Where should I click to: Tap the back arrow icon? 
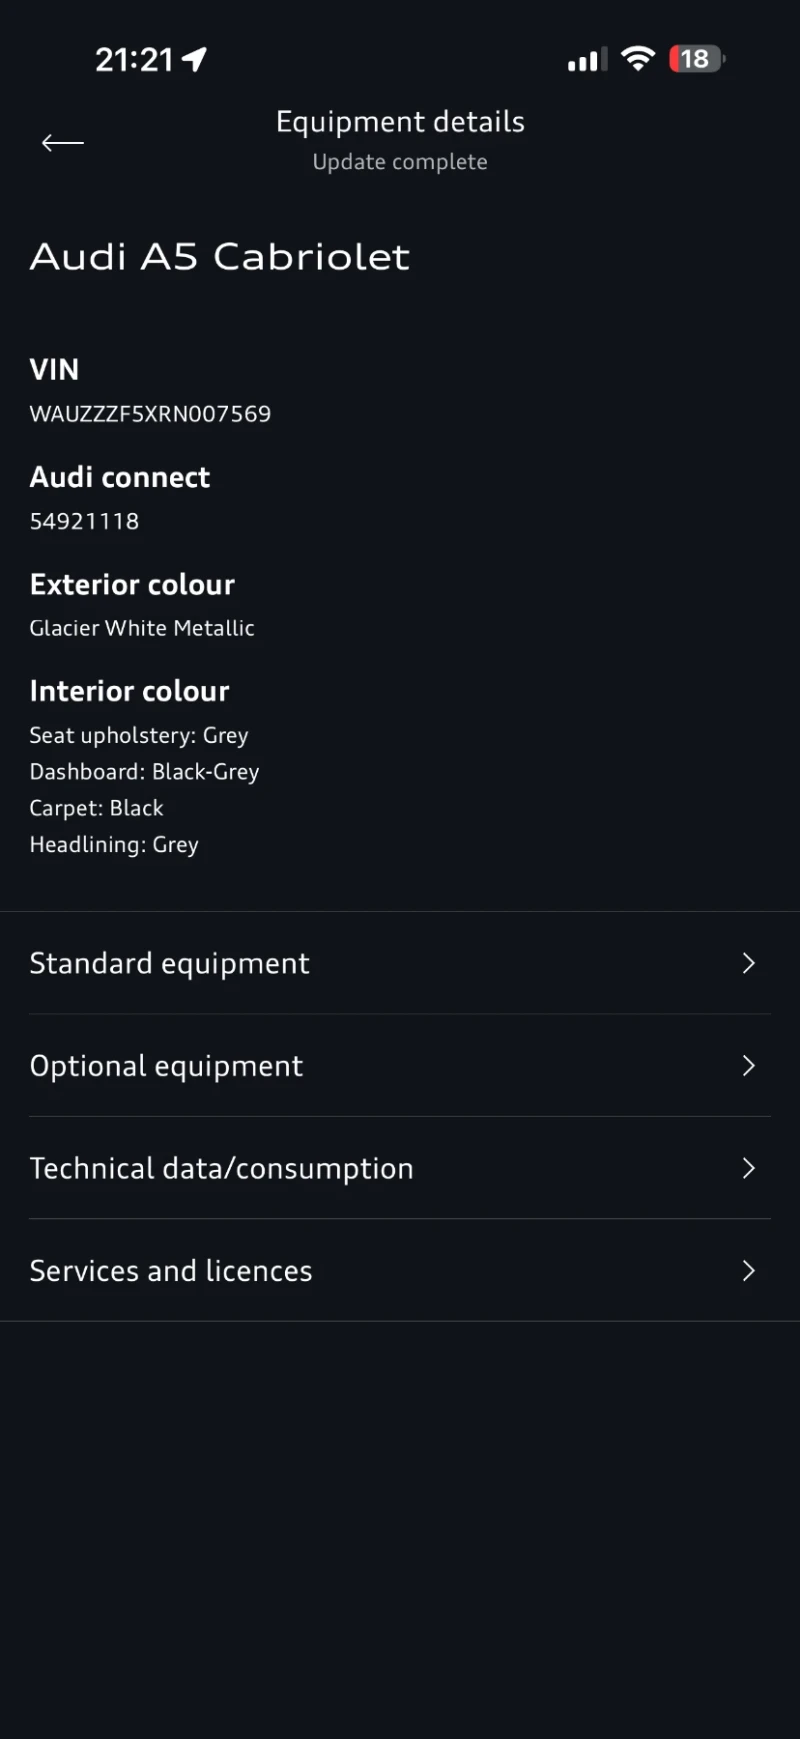coord(62,143)
